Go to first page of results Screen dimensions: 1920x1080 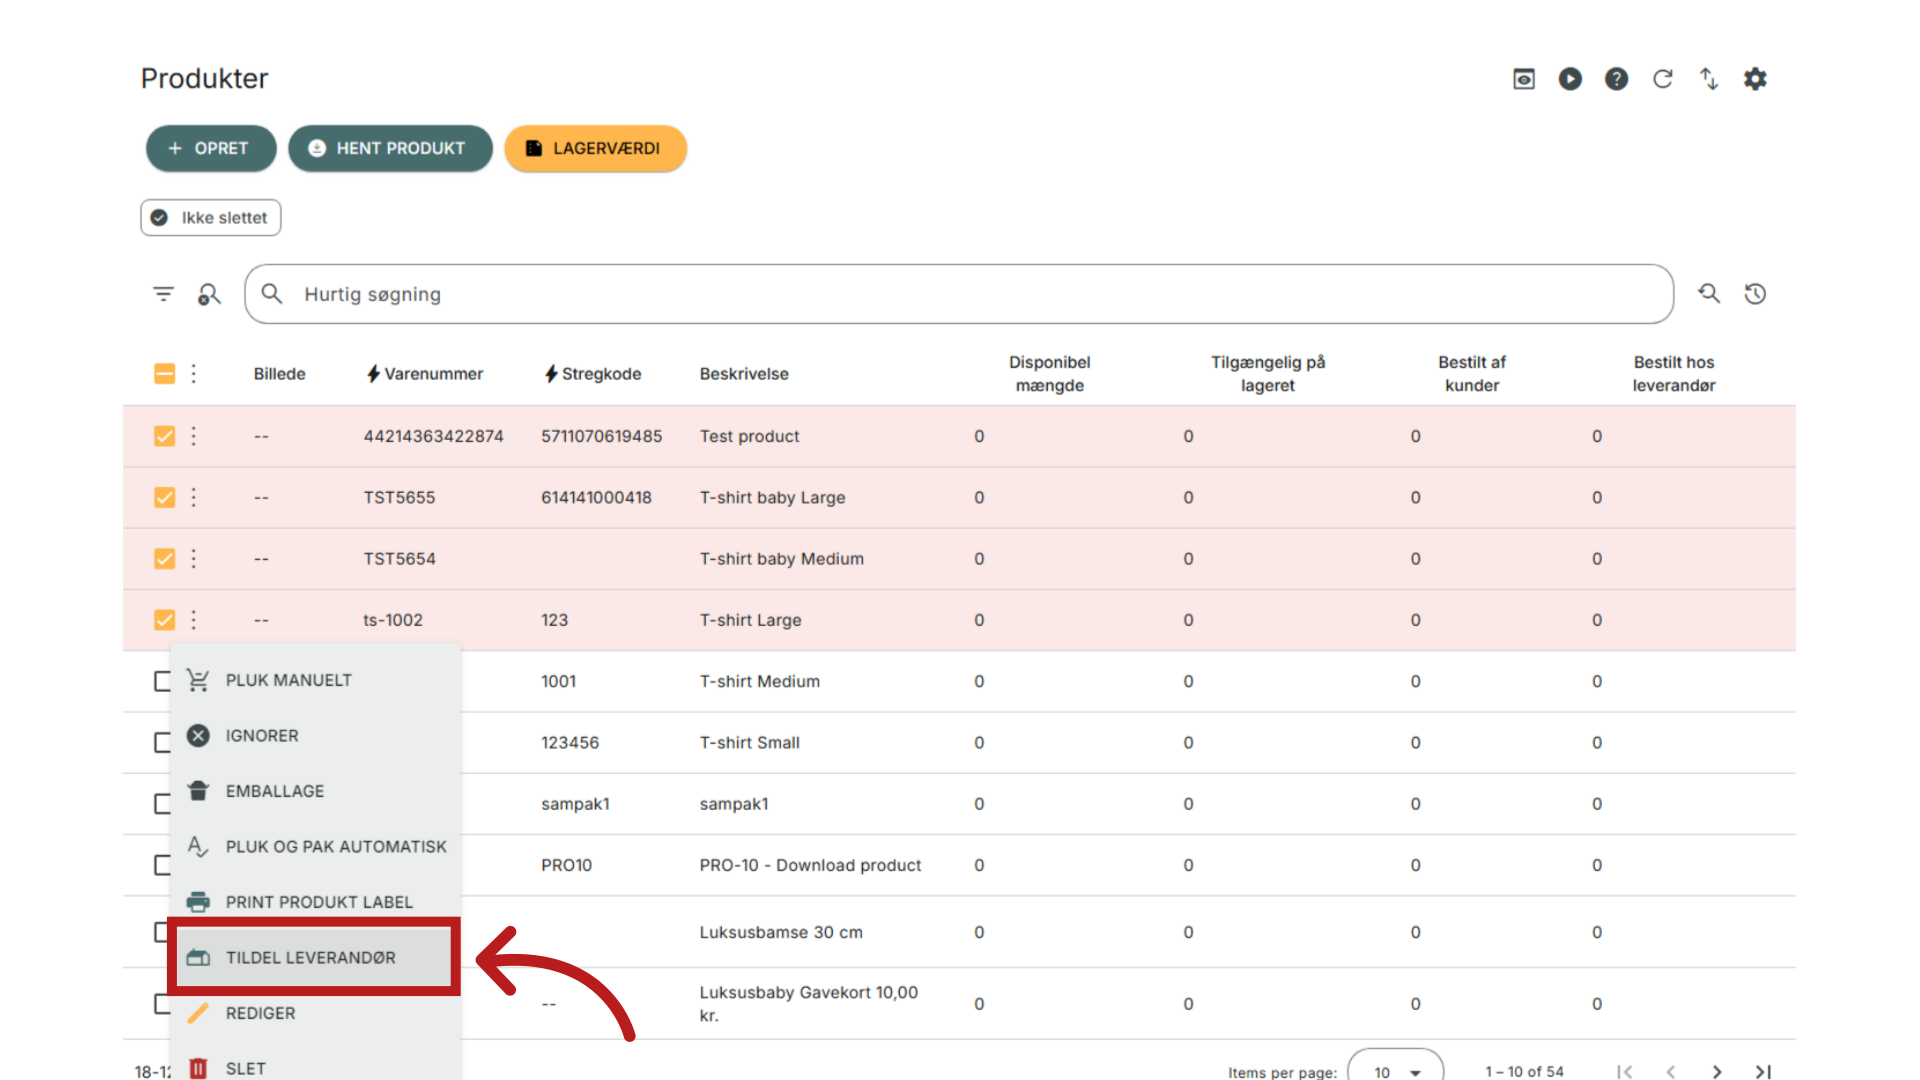(1624, 1071)
